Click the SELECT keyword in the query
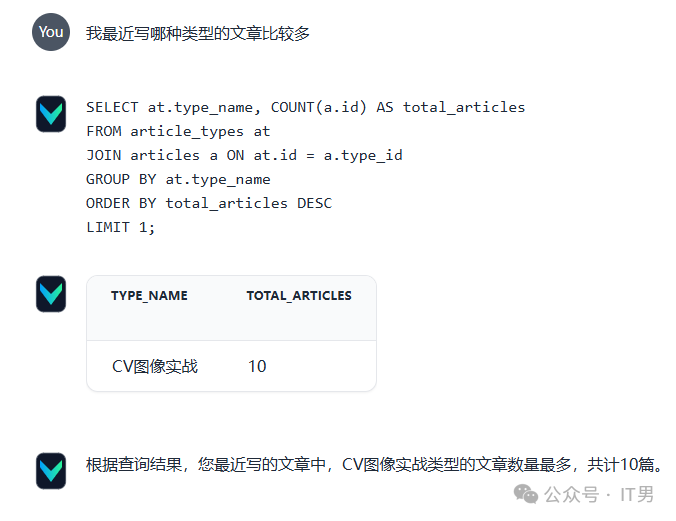The image size is (676, 521). tap(112, 107)
